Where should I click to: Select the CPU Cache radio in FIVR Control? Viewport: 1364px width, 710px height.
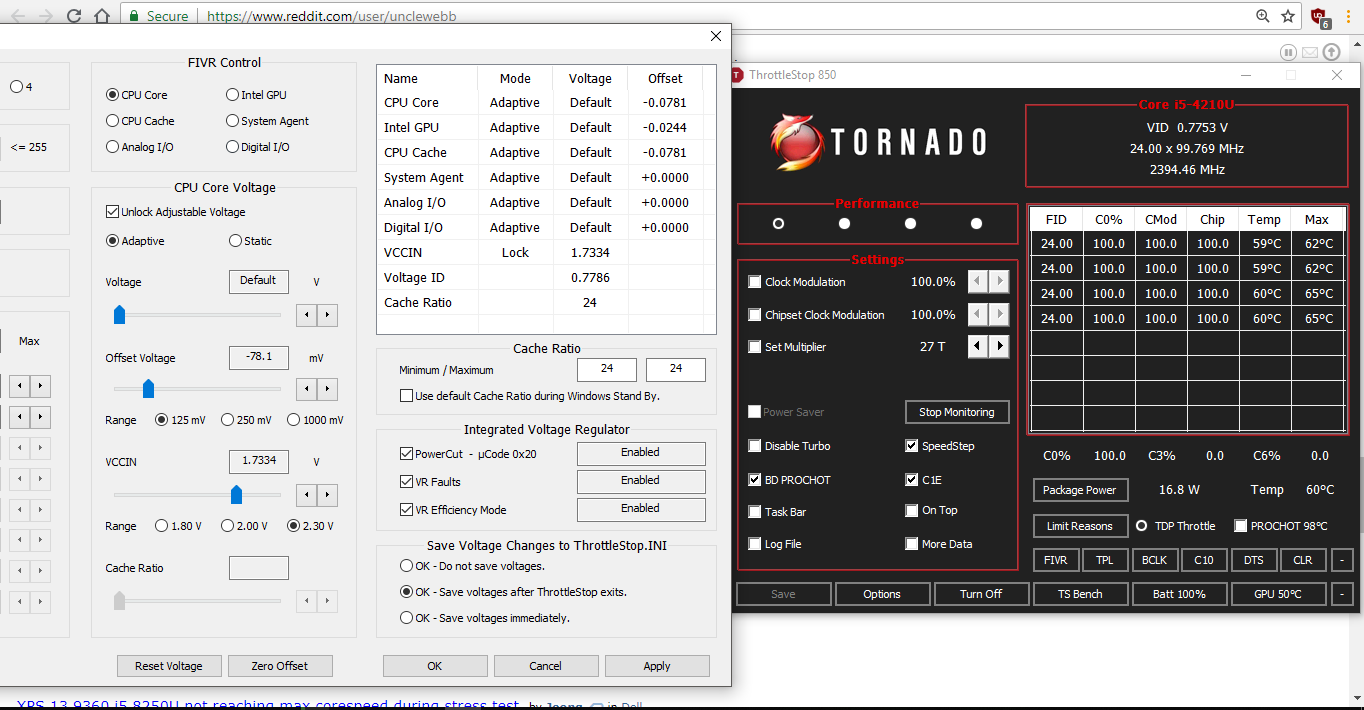(112, 121)
